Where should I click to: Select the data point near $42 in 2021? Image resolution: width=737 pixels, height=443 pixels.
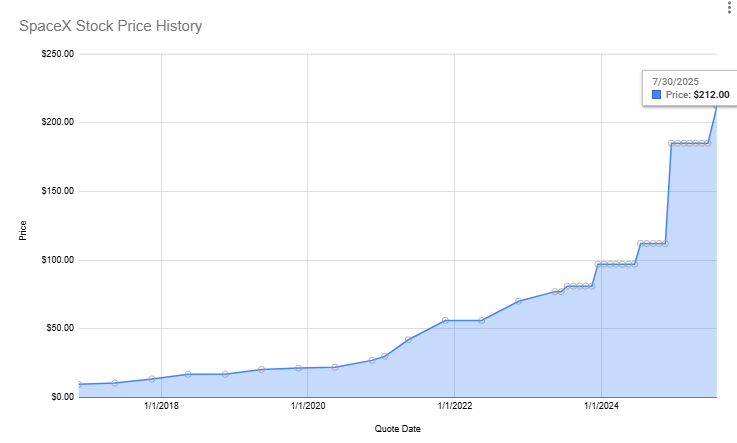[408, 340]
